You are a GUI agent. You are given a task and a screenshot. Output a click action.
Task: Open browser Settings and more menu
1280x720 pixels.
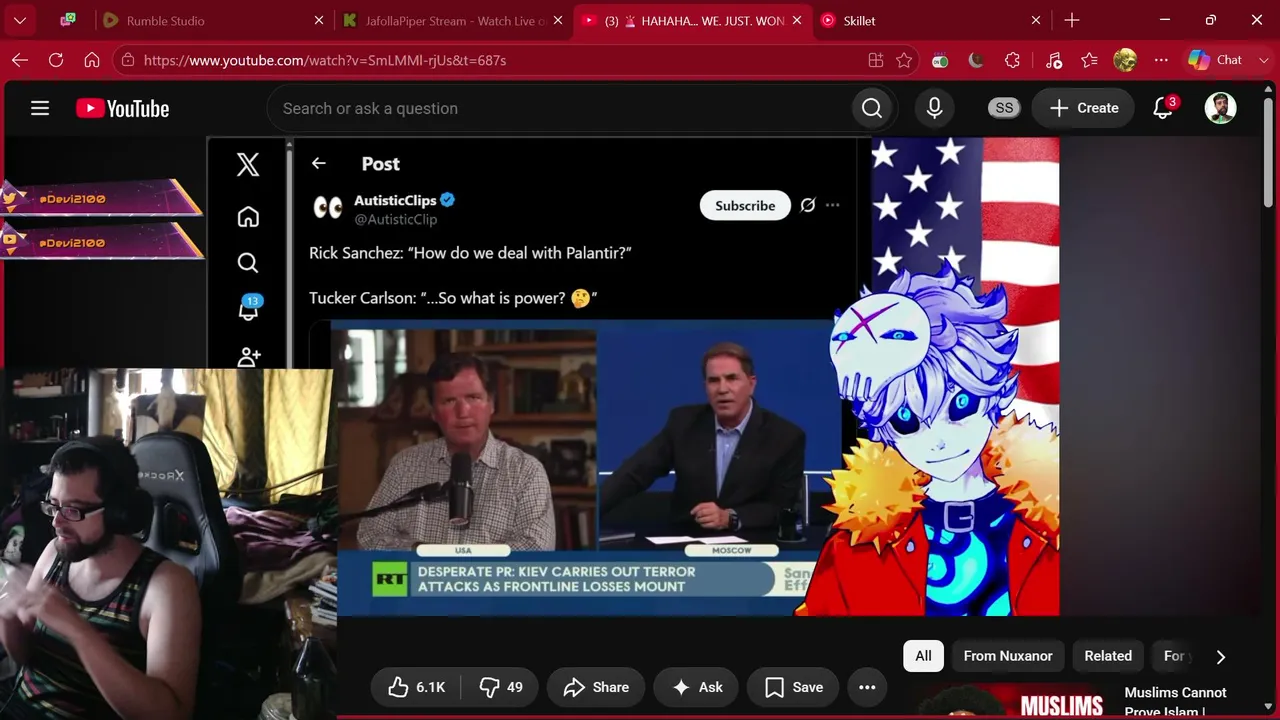(1161, 60)
